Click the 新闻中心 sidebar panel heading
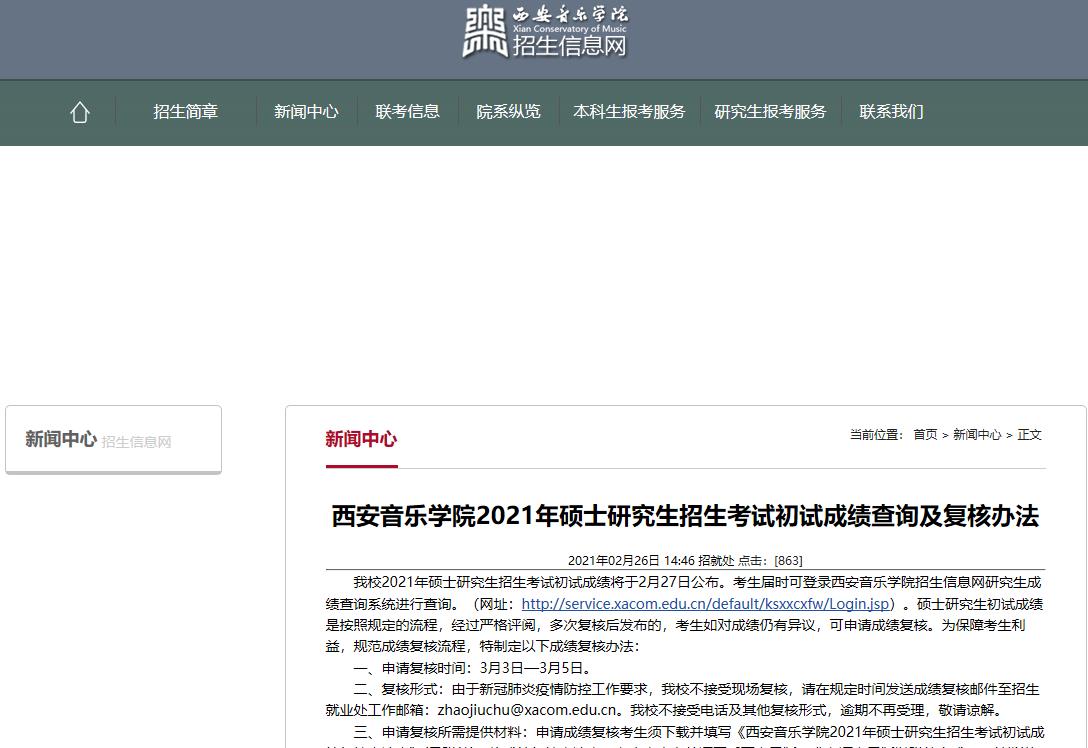Image resolution: width=1088 pixels, height=748 pixels. [x=61, y=440]
